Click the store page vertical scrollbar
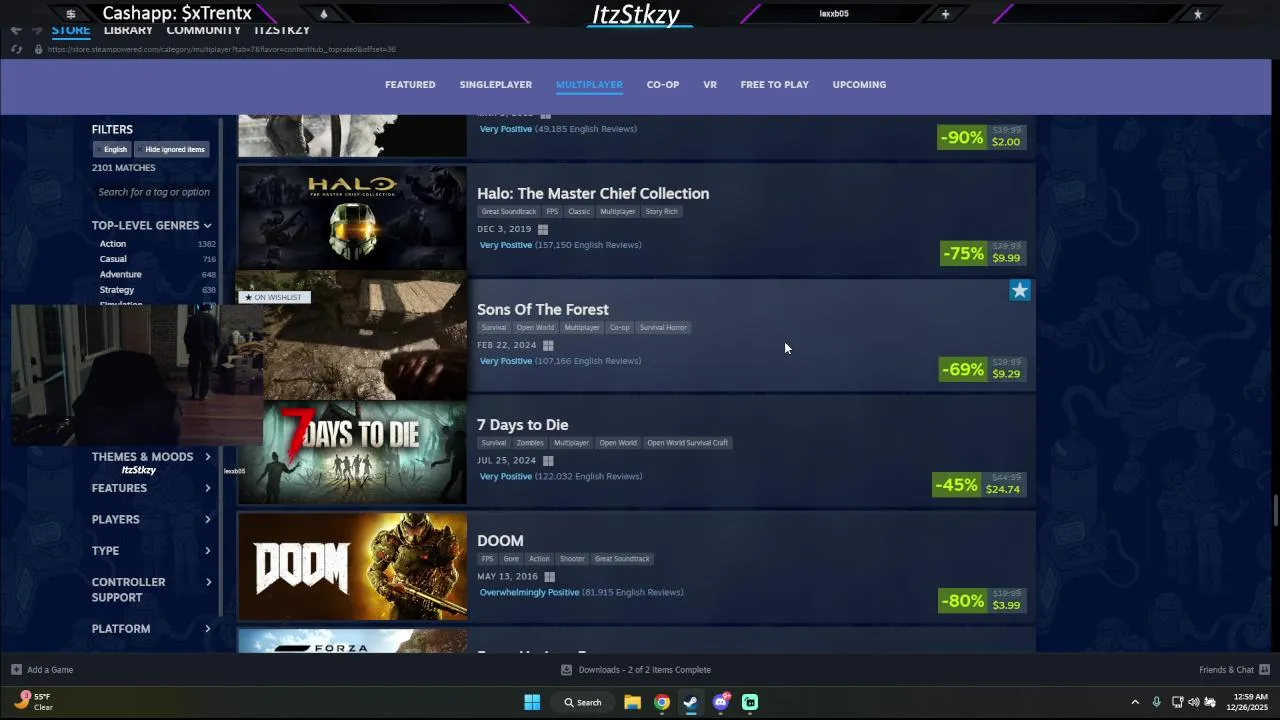This screenshot has width=1280, height=720. [x=1275, y=510]
